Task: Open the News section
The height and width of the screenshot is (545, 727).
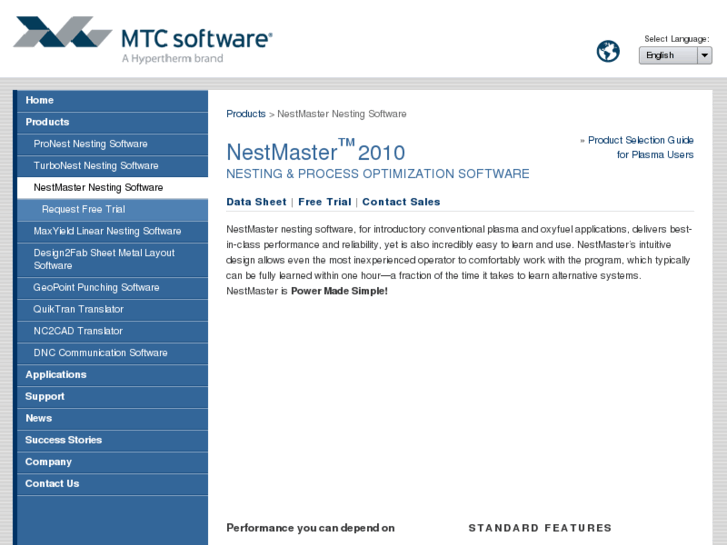Action: click(112, 418)
